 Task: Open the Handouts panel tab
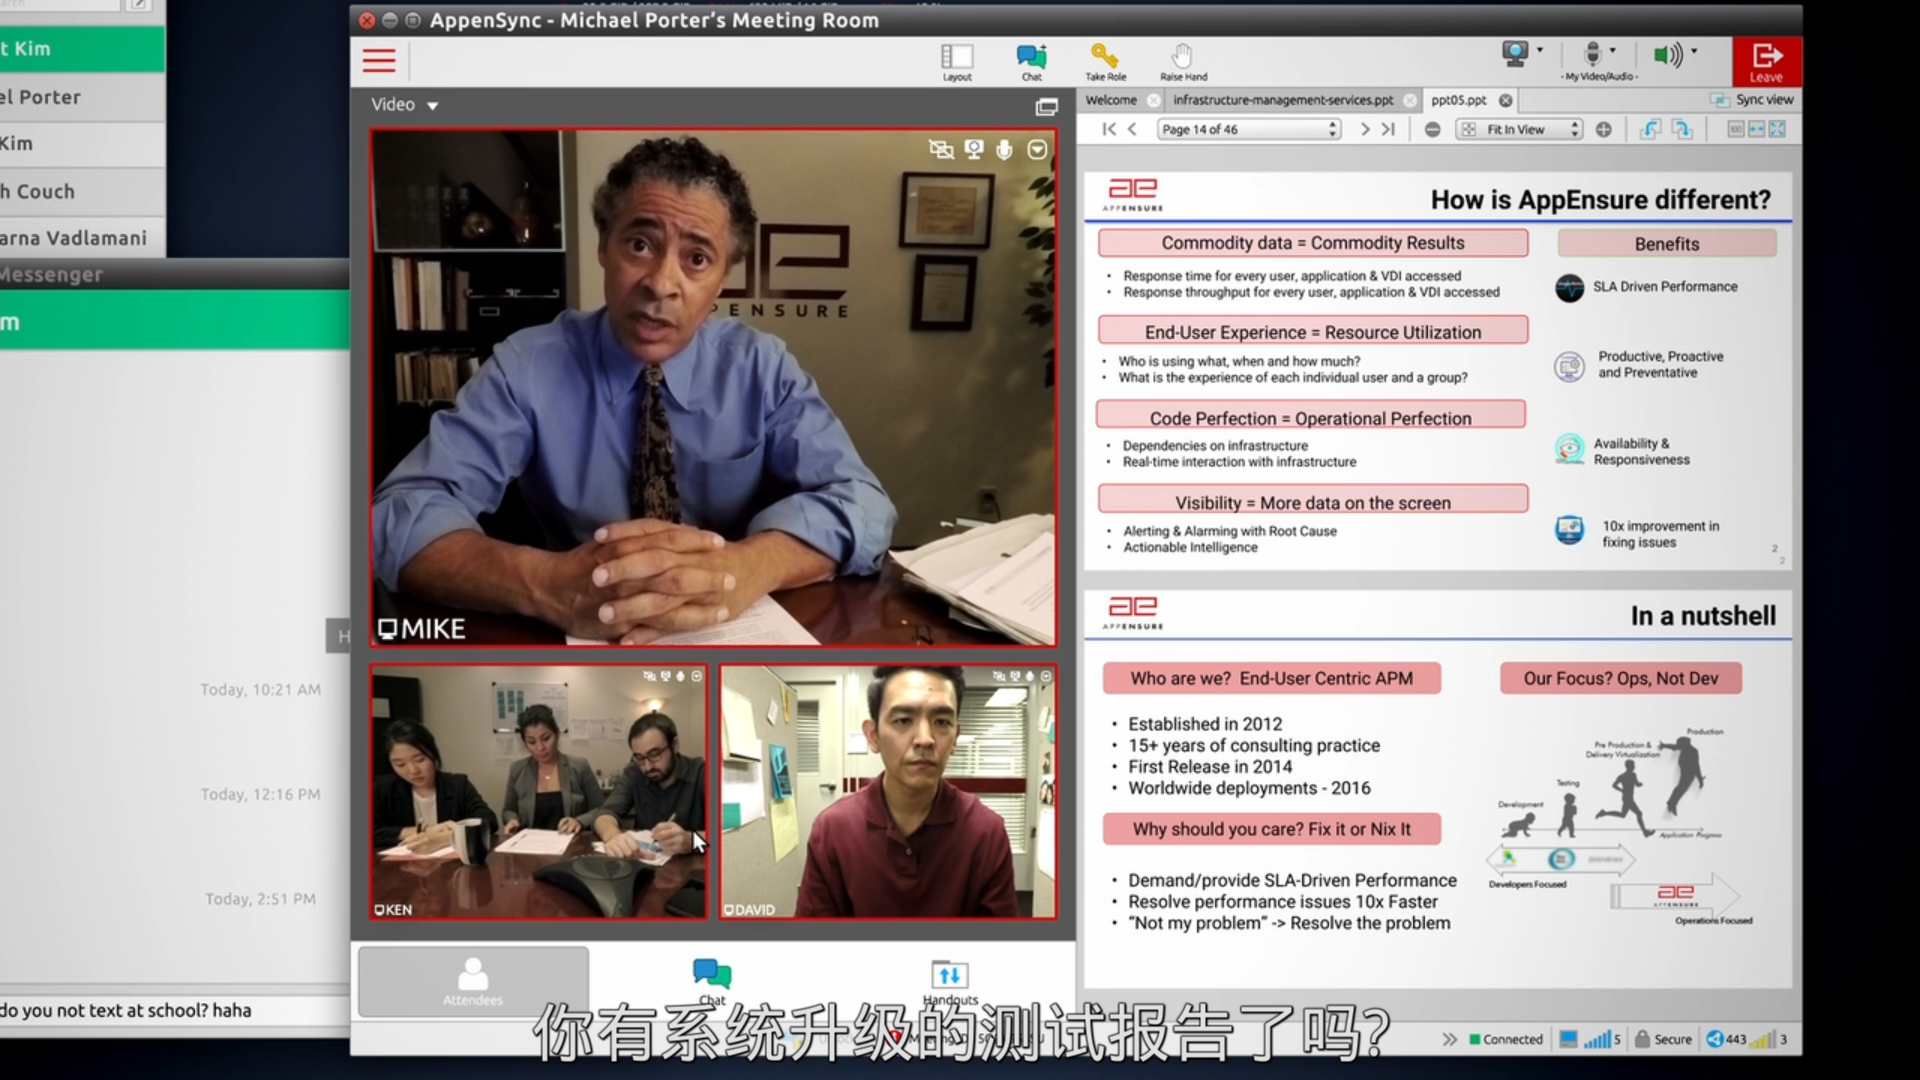coord(949,980)
